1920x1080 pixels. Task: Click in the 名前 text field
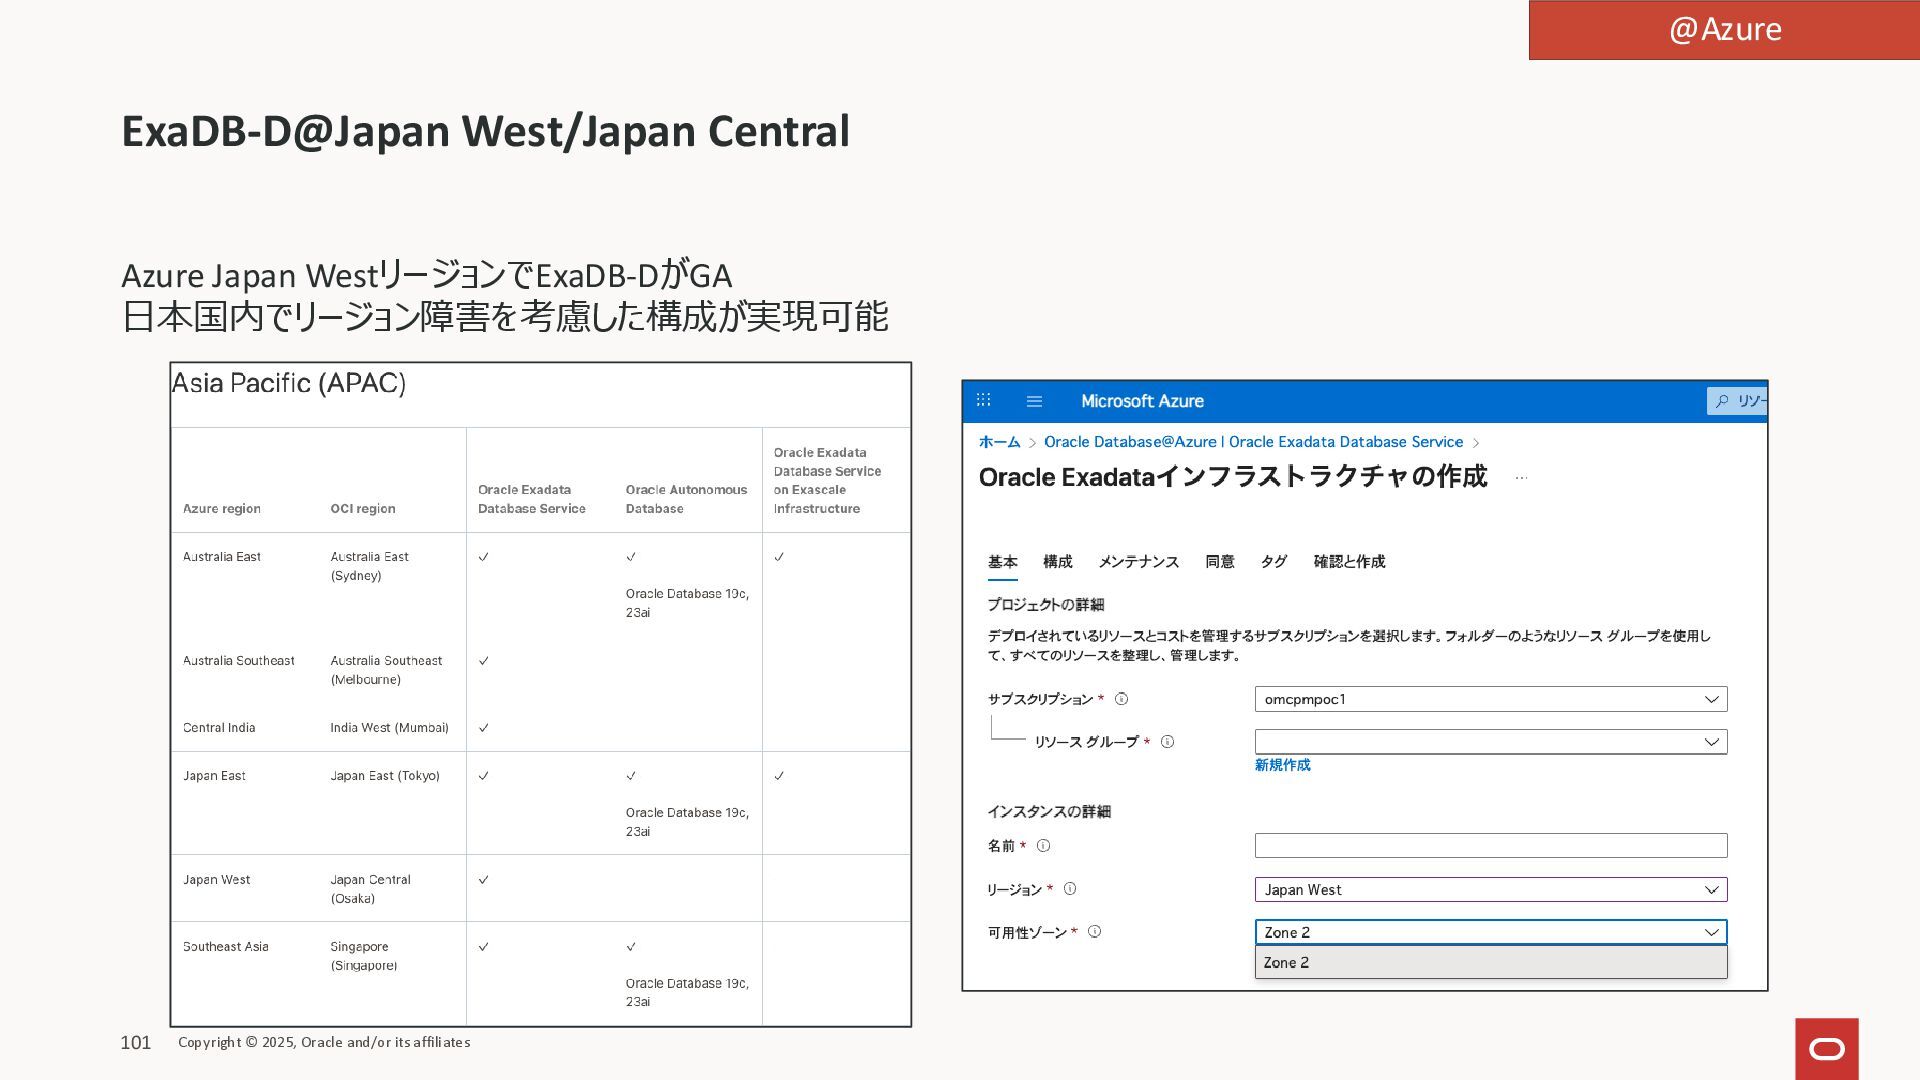pyautogui.click(x=1491, y=846)
